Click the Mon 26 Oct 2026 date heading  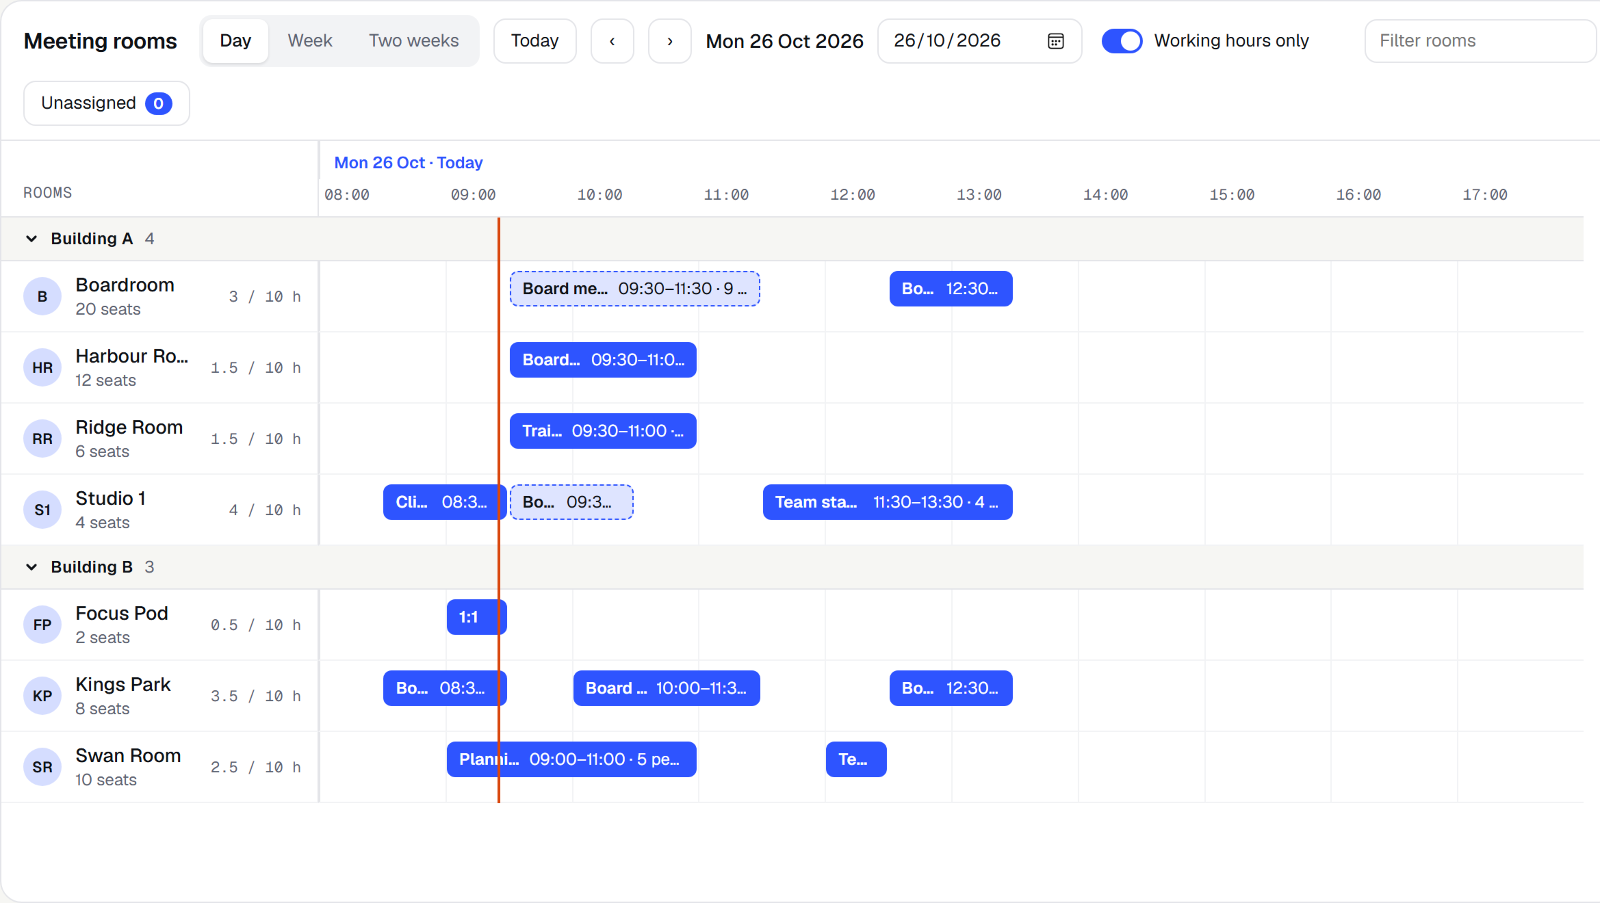click(x=785, y=41)
